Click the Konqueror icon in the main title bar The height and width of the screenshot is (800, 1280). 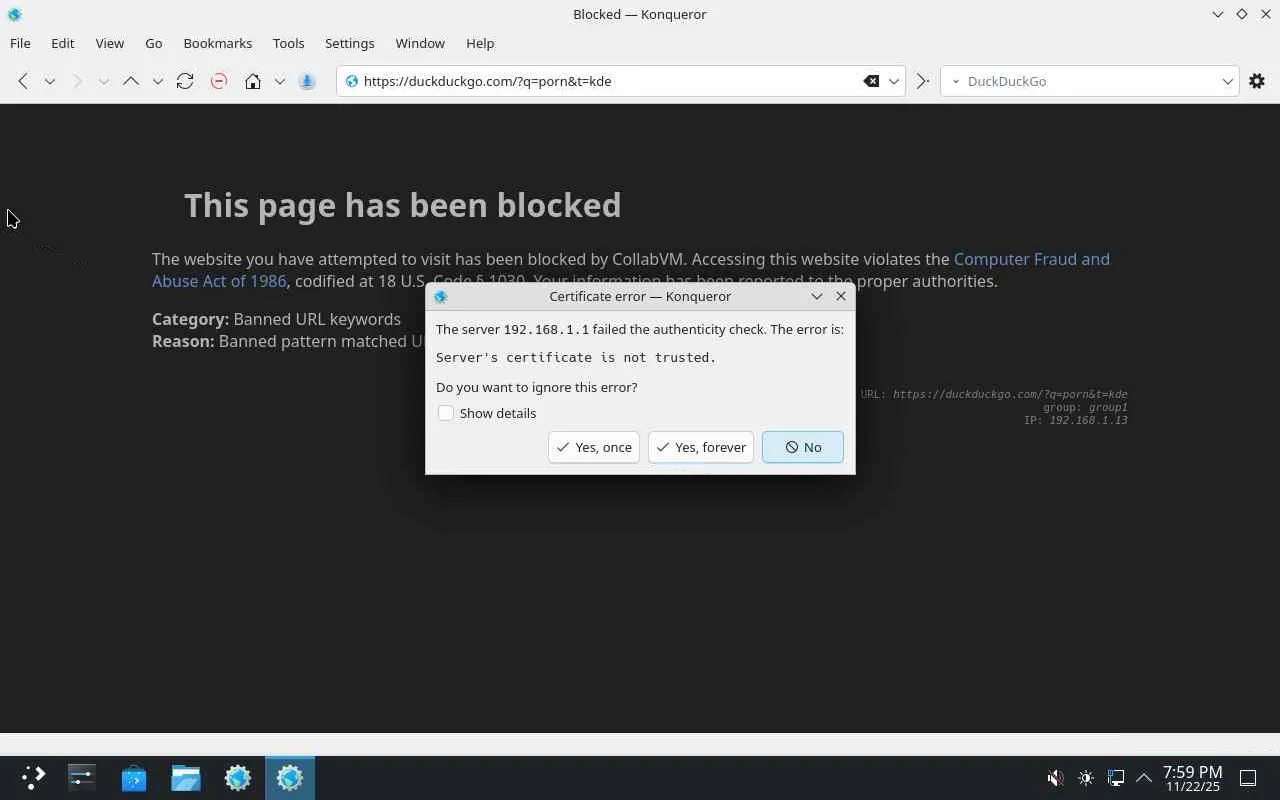(x=14, y=14)
